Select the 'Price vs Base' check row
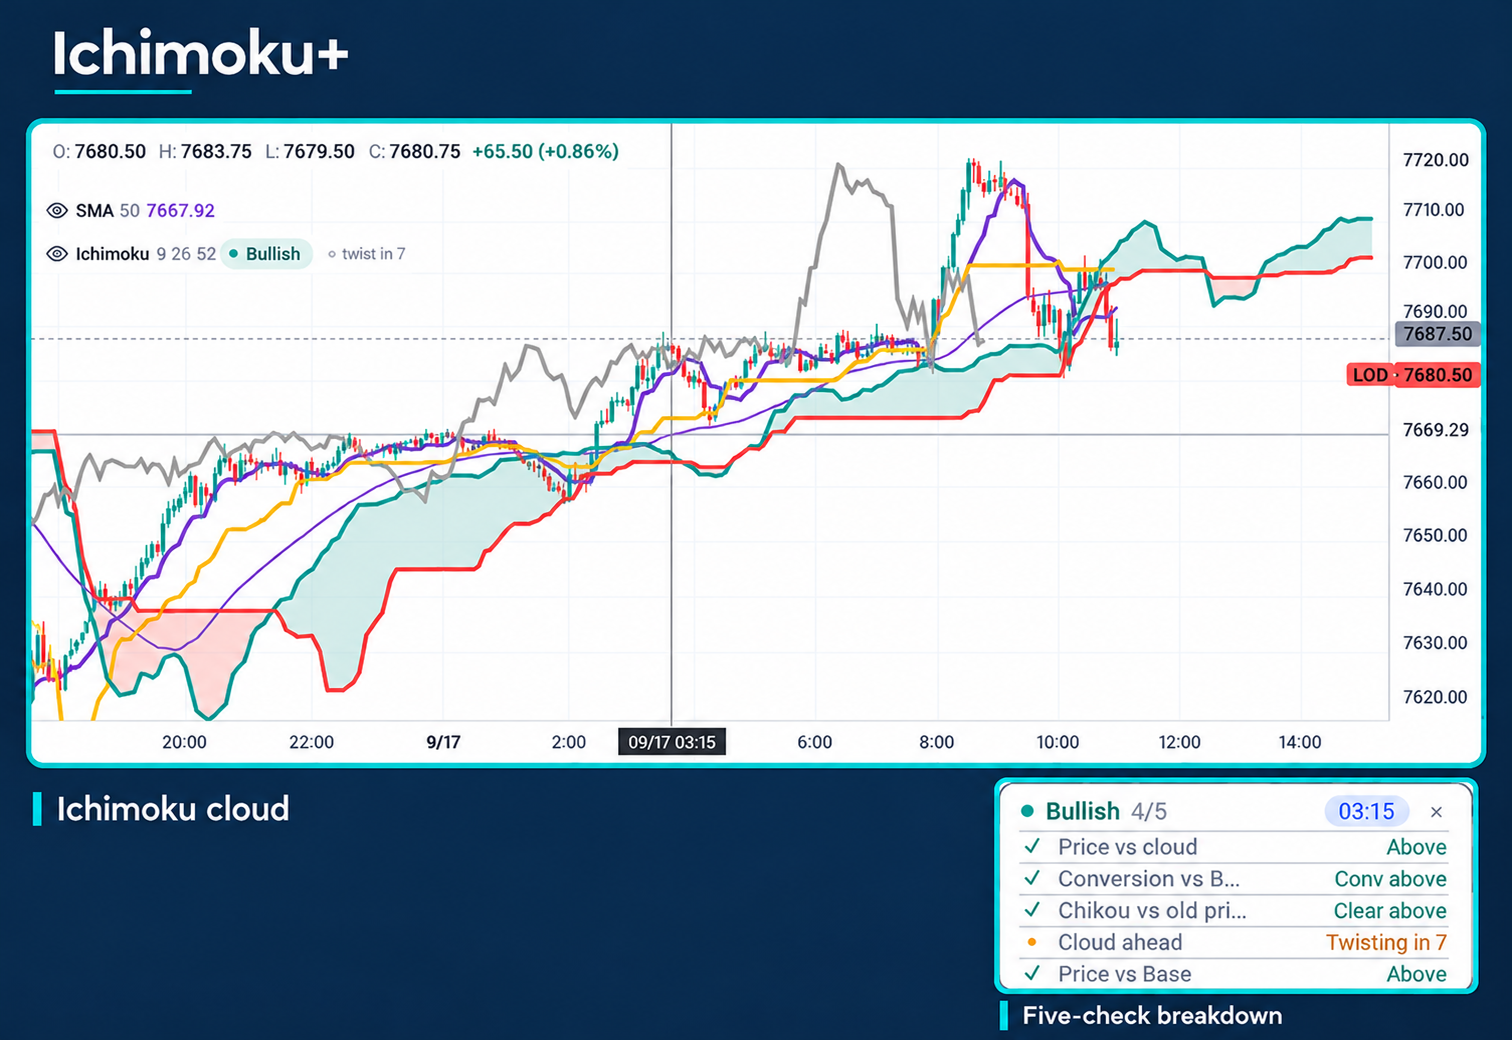This screenshot has width=1512, height=1040. coord(1234,974)
